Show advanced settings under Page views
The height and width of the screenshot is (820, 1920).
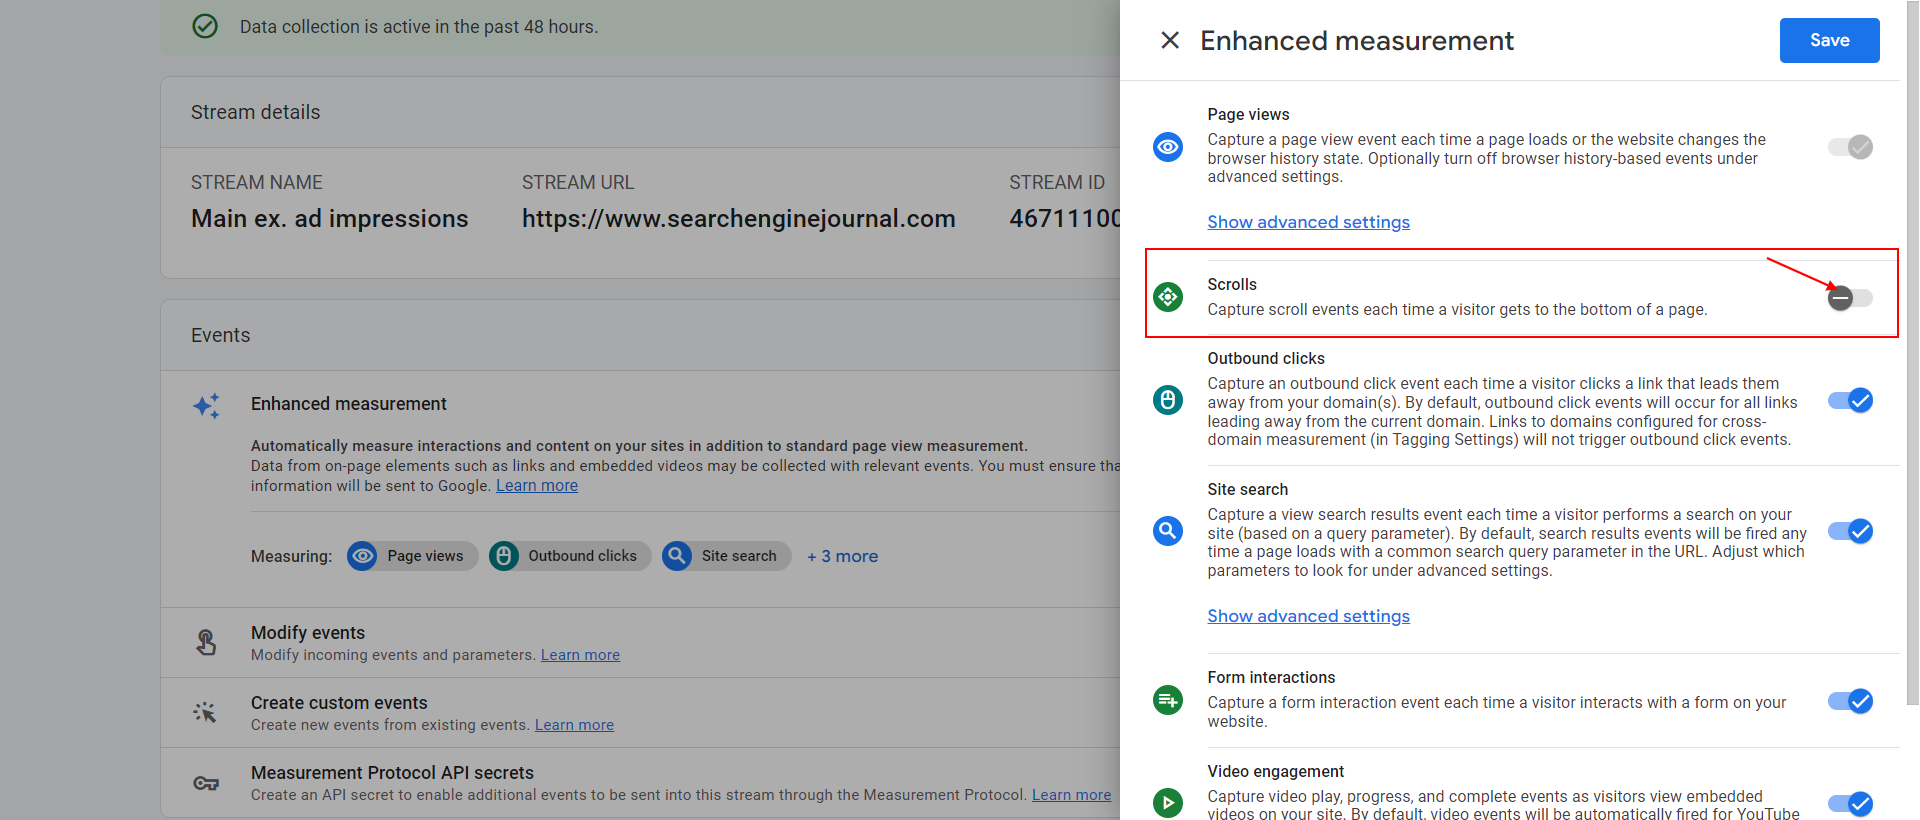point(1308,222)
